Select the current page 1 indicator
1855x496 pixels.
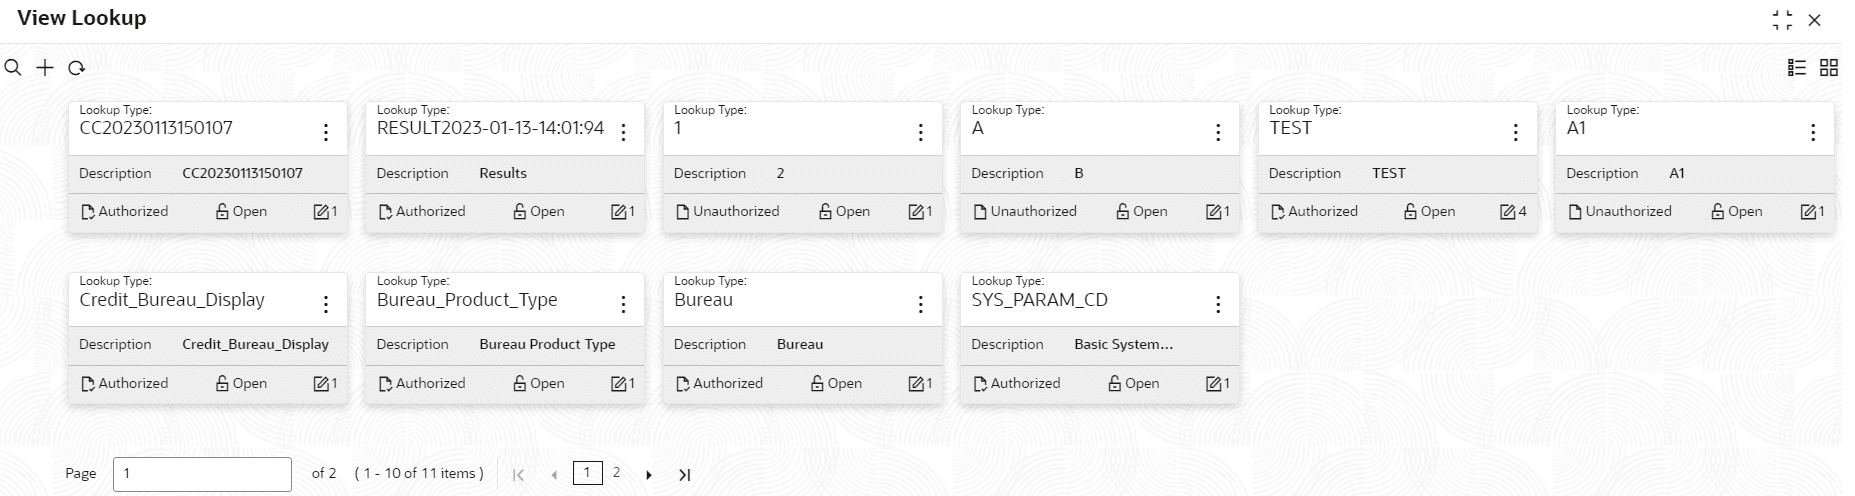pyautogui.click(x=588, y=473)
